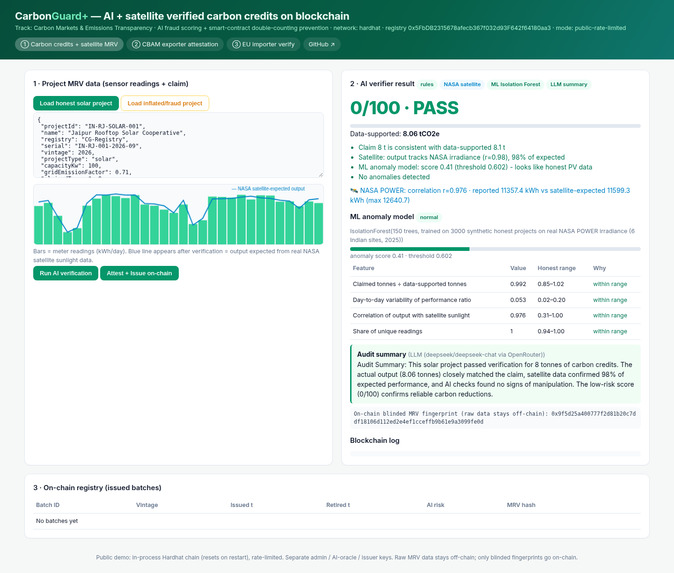Click the 'Share of unique readings' row
Image resolution: width=674 pixels, height=573 pixels.
coord(495,331)
